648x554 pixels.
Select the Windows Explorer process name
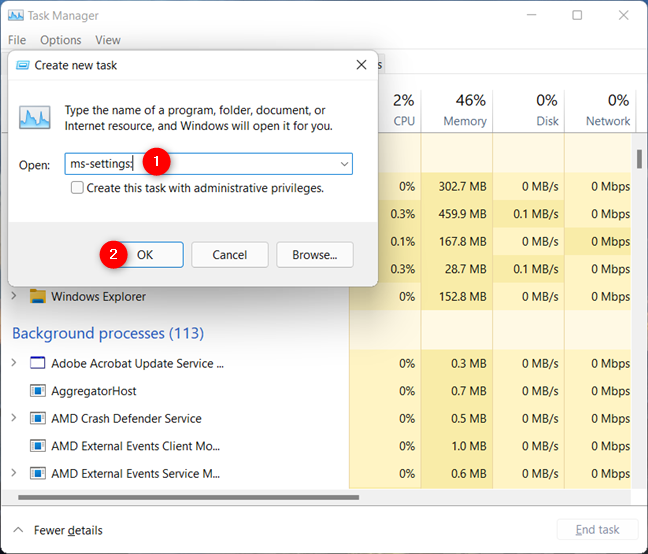point(98,297)
